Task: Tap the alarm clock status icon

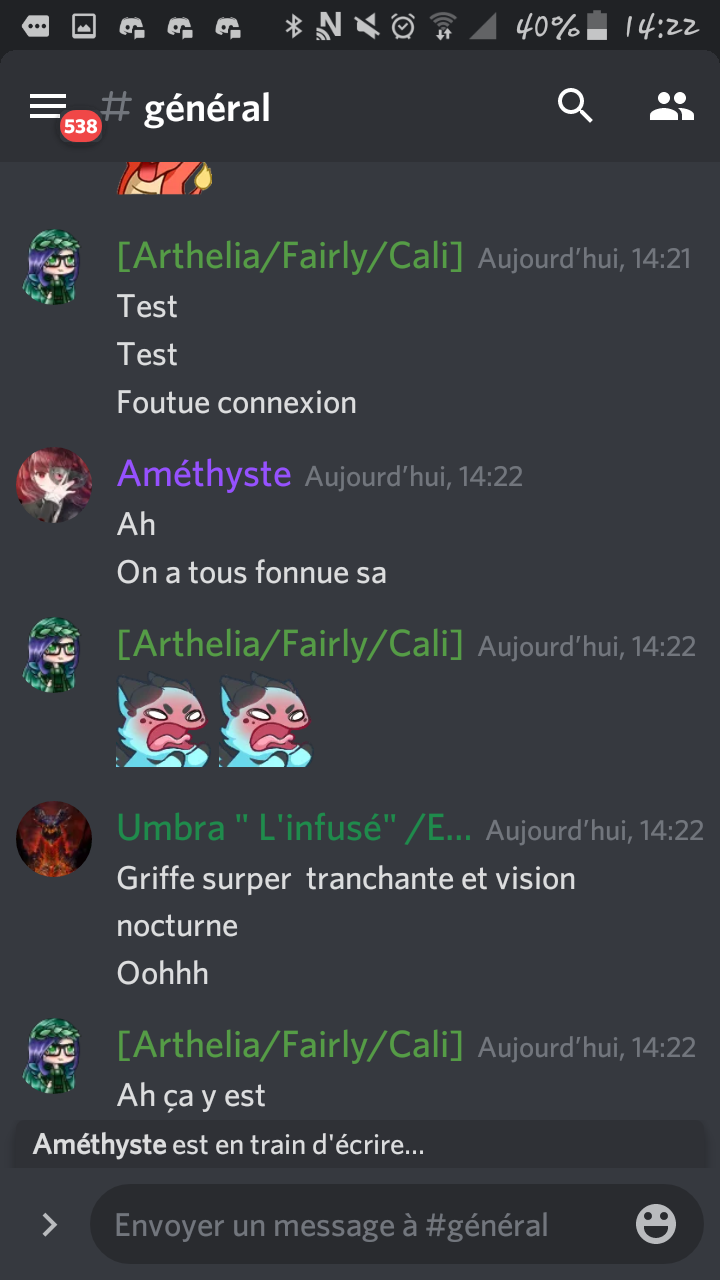Action: click(403, 27)
